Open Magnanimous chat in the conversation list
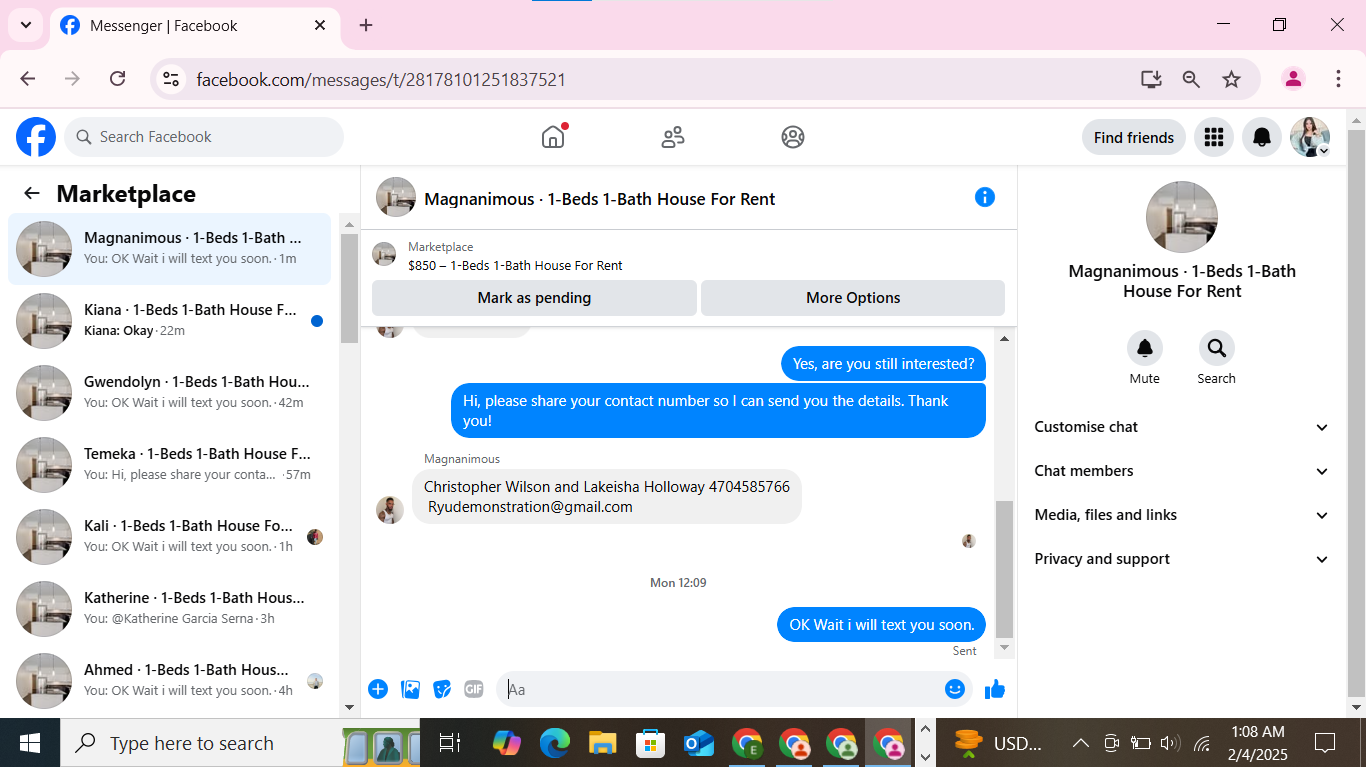 (x=170, y=249)
